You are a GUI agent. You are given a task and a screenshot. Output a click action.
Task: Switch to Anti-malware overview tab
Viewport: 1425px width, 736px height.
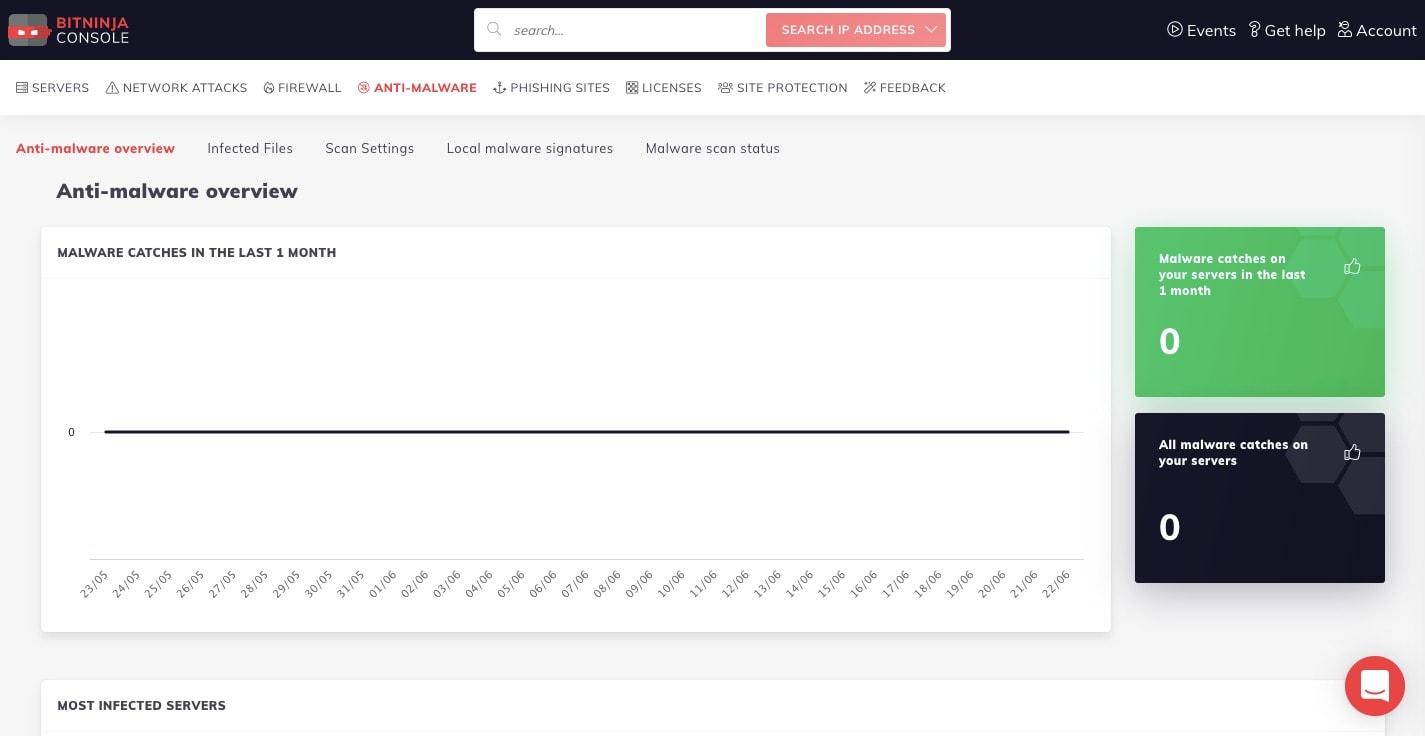[95, 148]
